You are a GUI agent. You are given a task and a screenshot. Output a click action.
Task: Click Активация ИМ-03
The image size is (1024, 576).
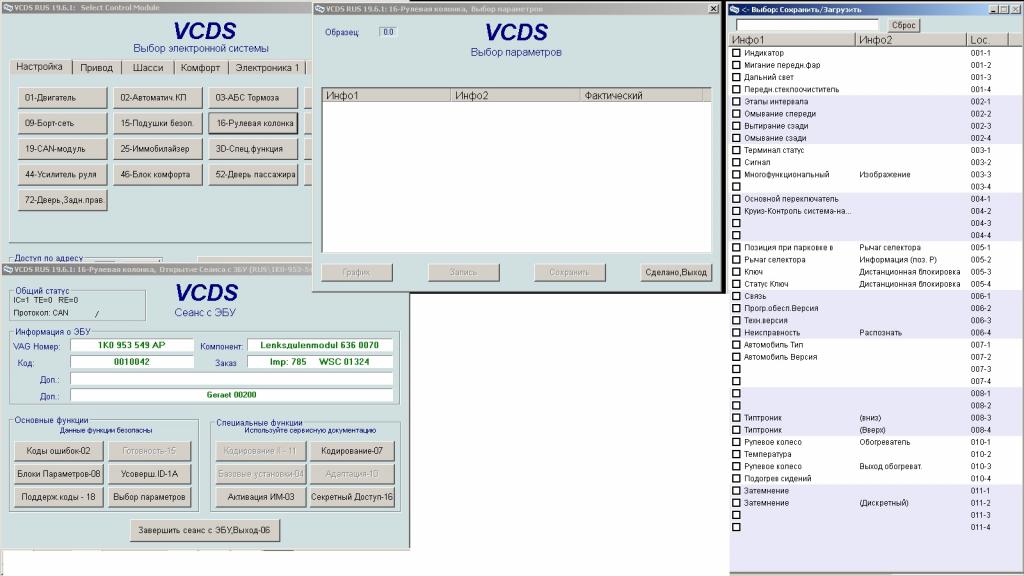click(x=261, y=497)
